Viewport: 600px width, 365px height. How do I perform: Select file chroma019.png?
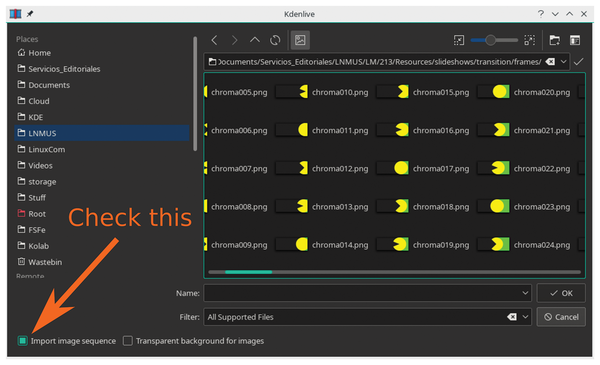pos(423,245)
